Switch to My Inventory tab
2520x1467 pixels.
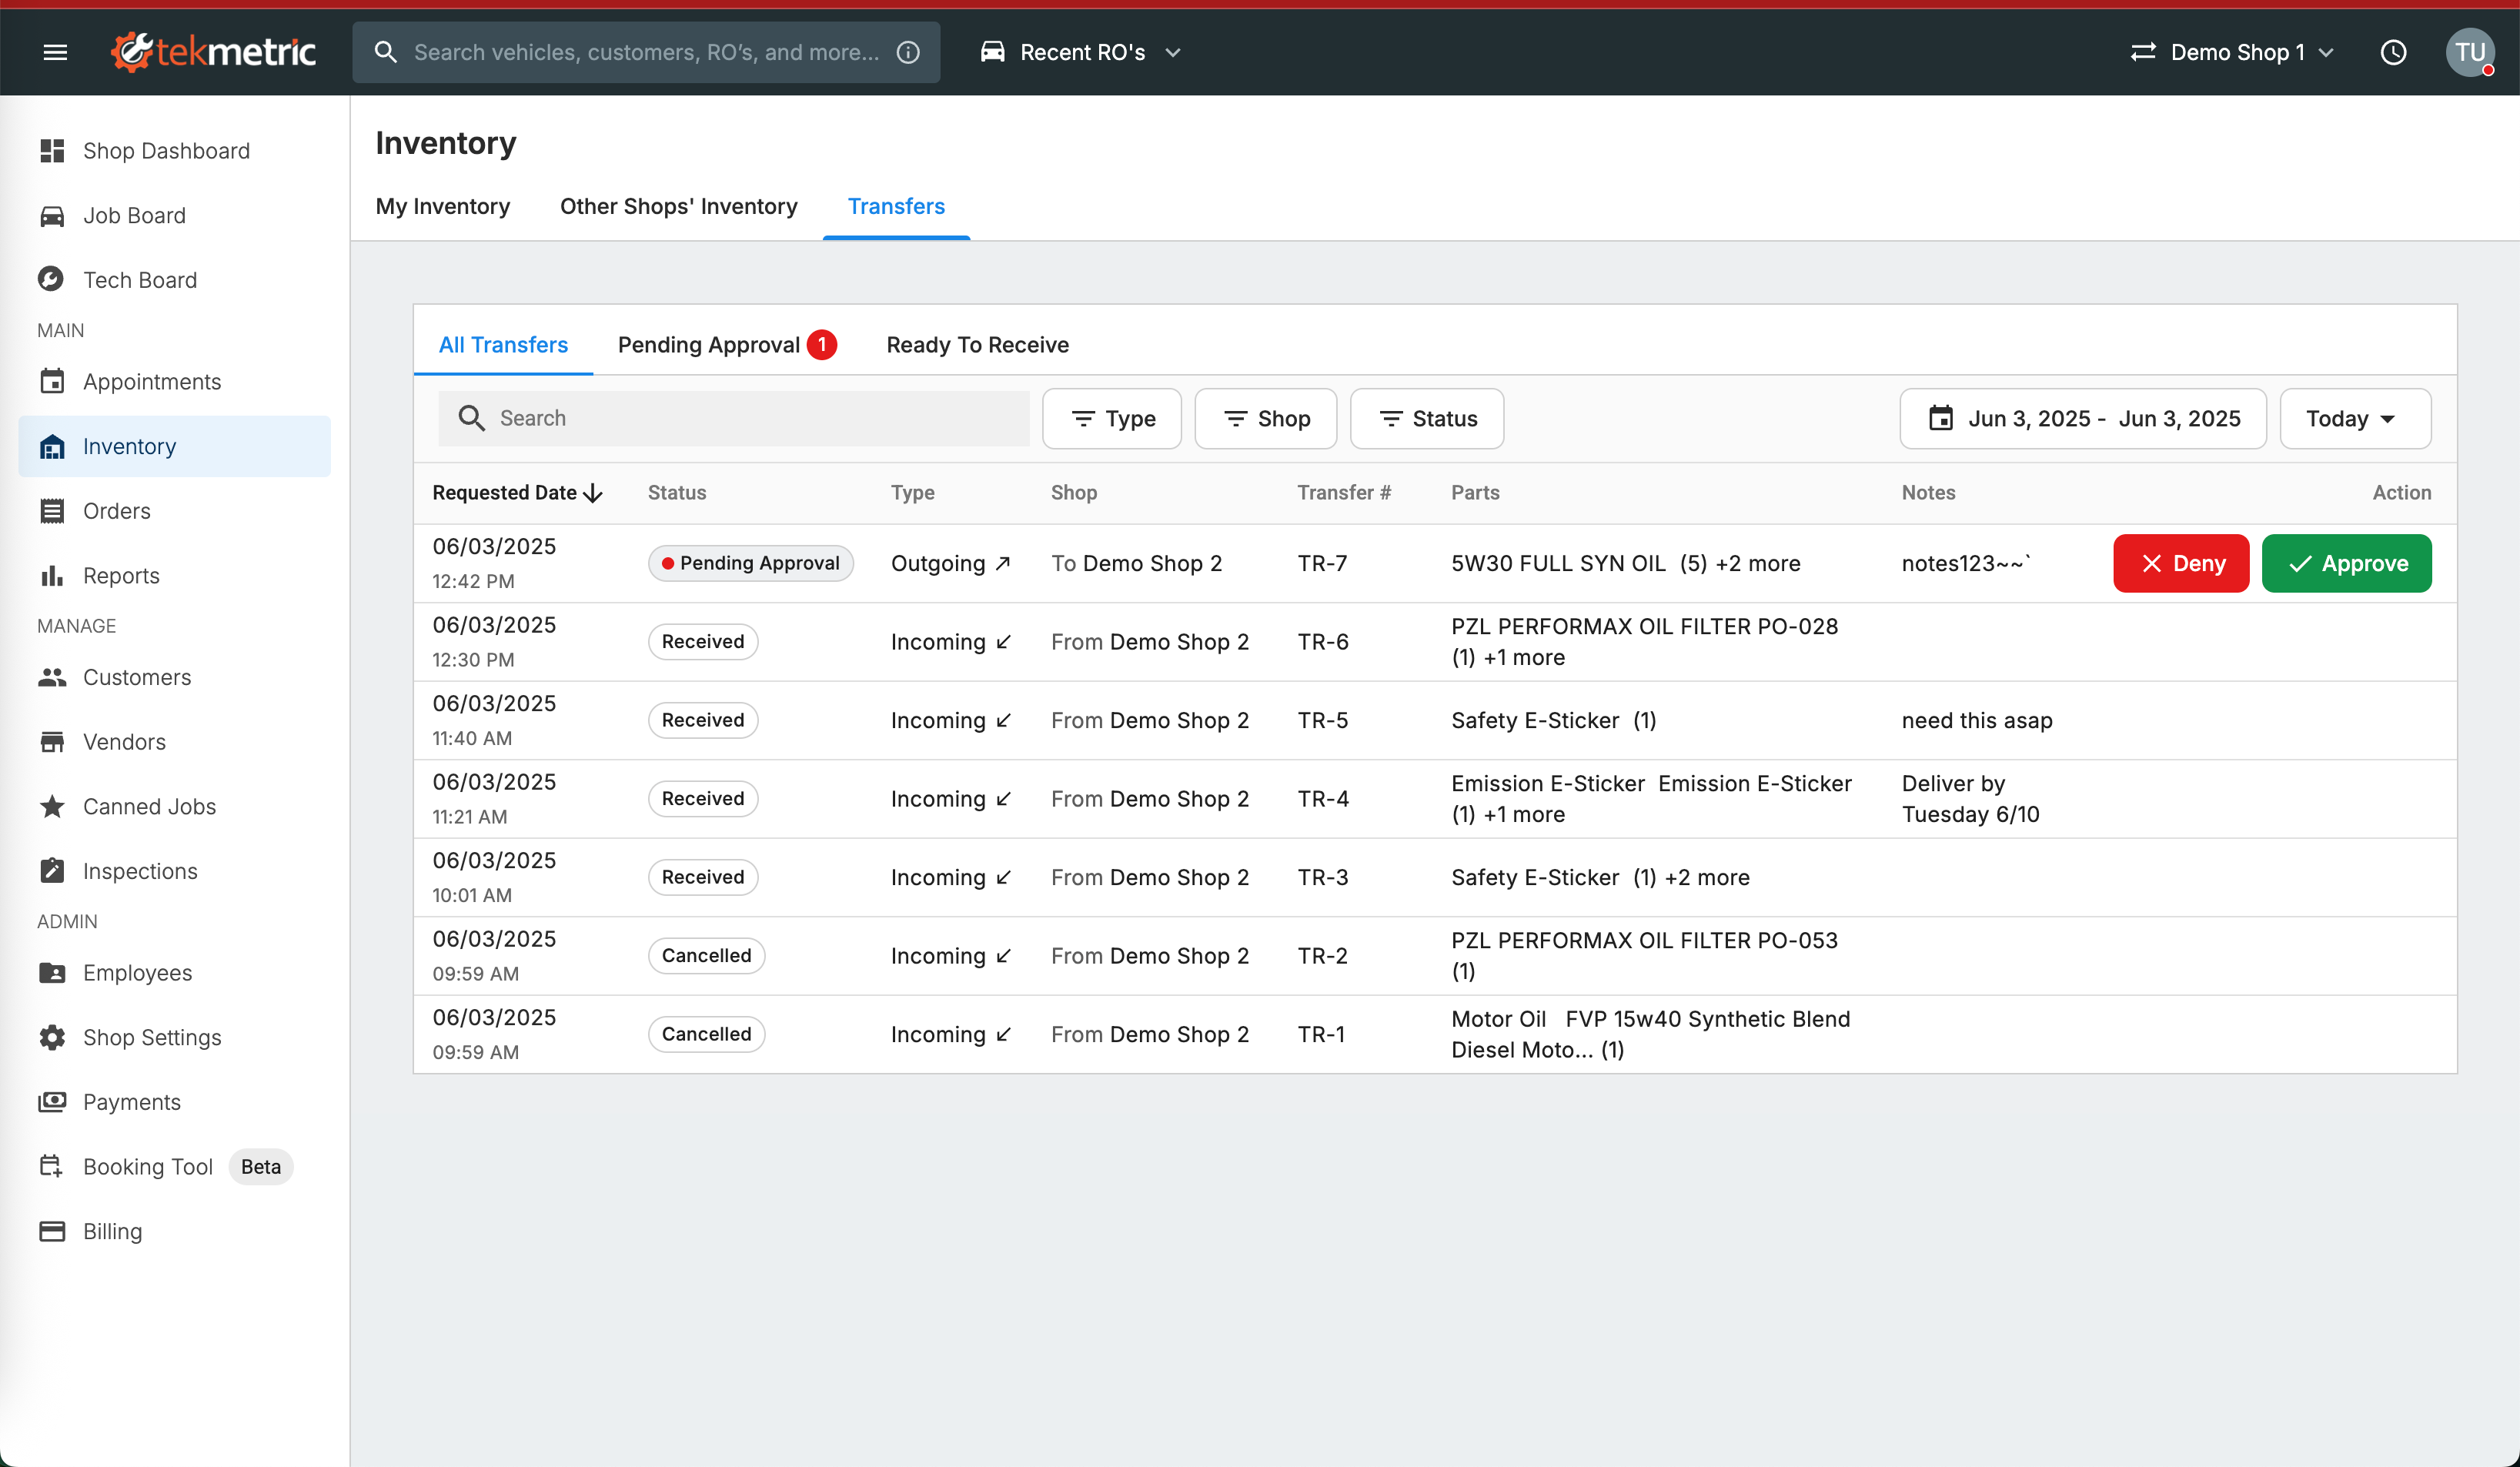point(443,206)
